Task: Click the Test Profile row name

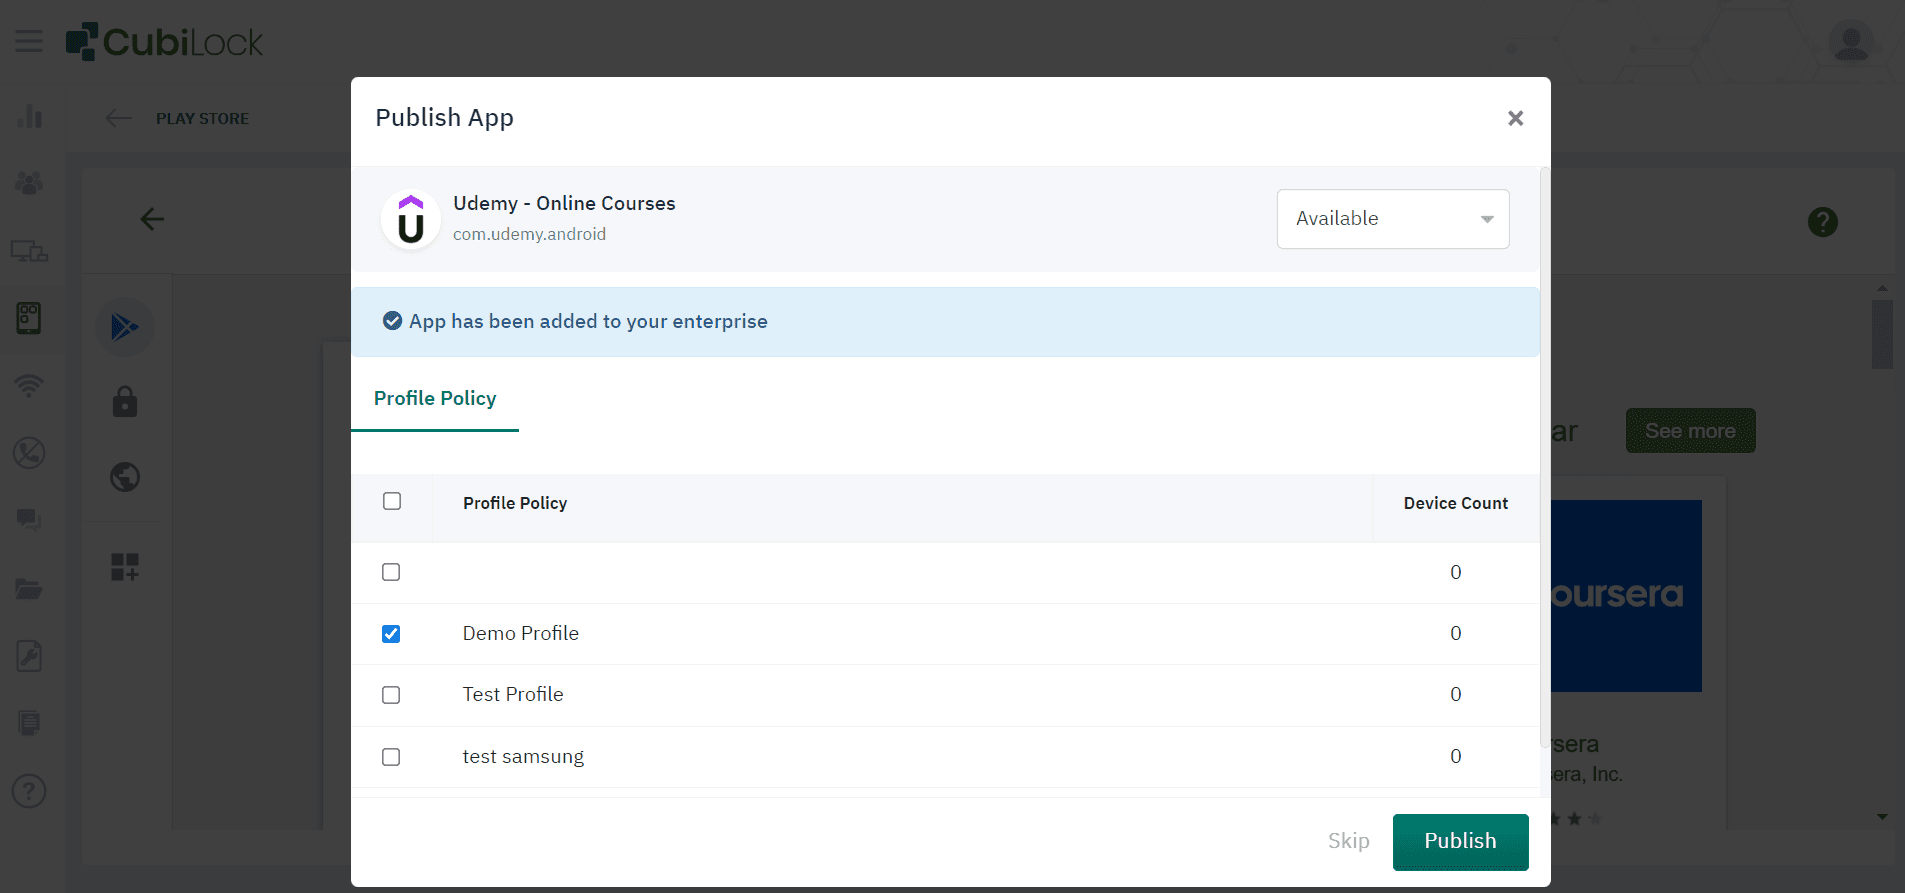Action: 513,694
